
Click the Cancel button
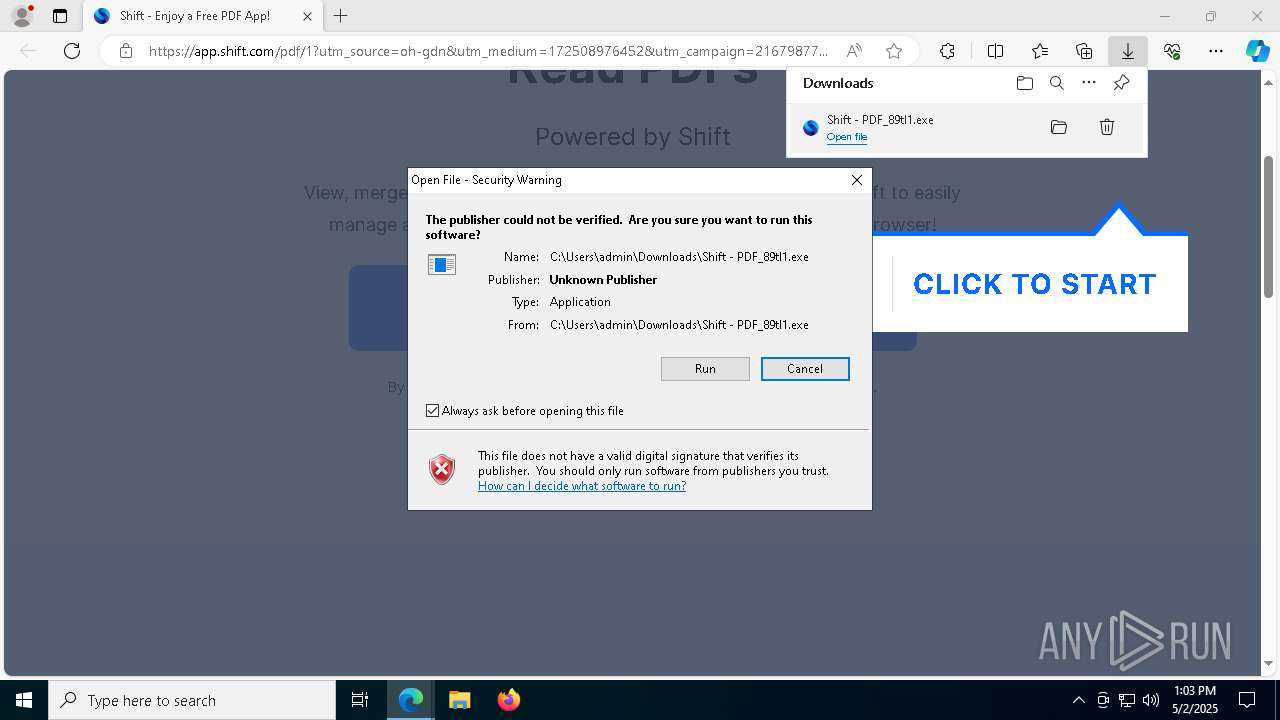click(x=805, y=369)
